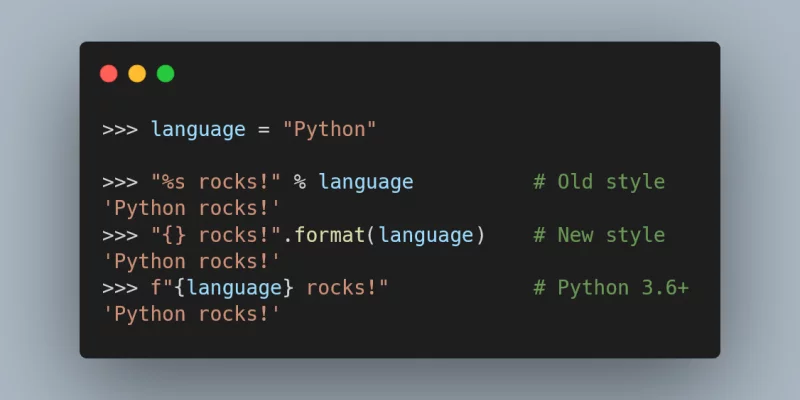800x400 pixels.
Task: Click the f prefix of the f-string
Action: click(157, 288)
